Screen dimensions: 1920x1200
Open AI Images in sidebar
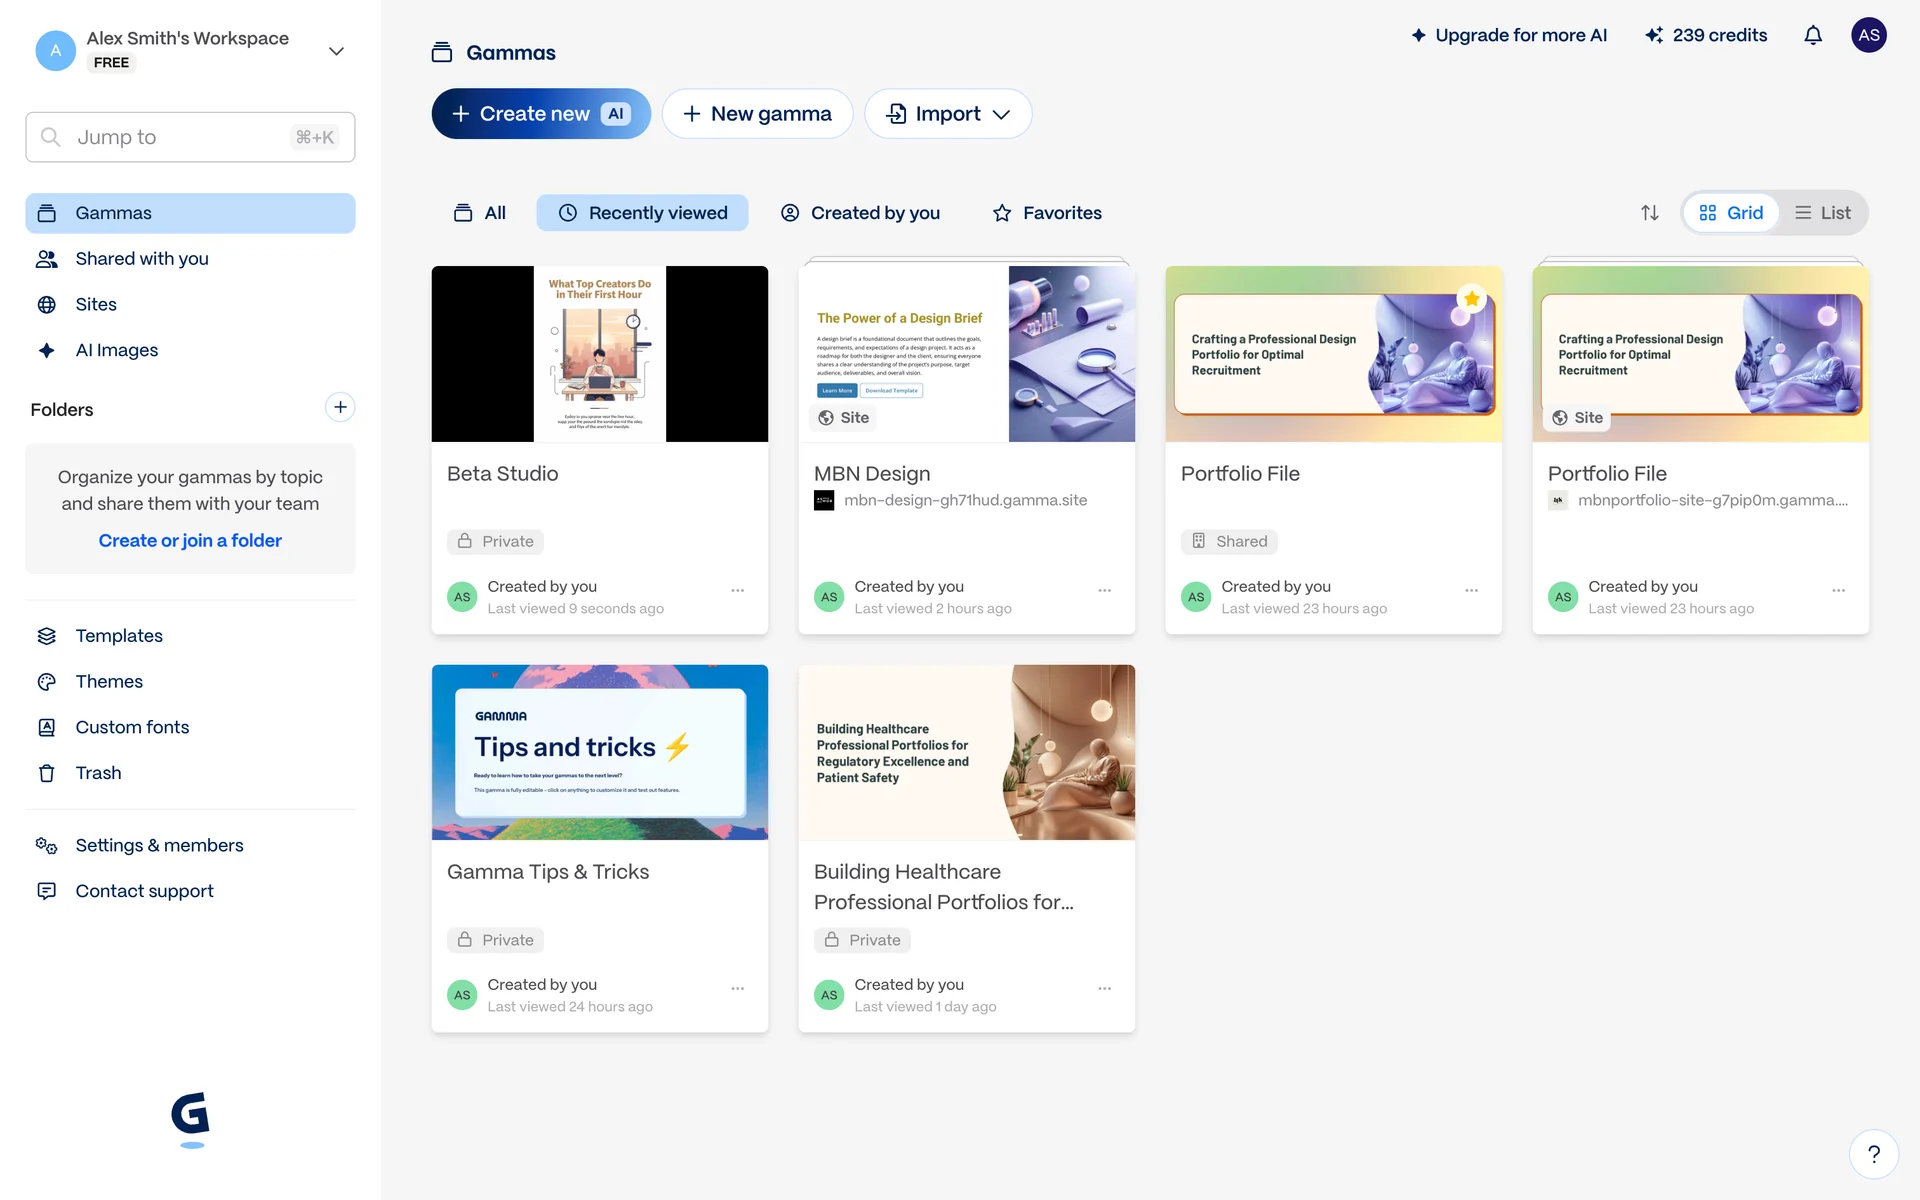(117, 350)
